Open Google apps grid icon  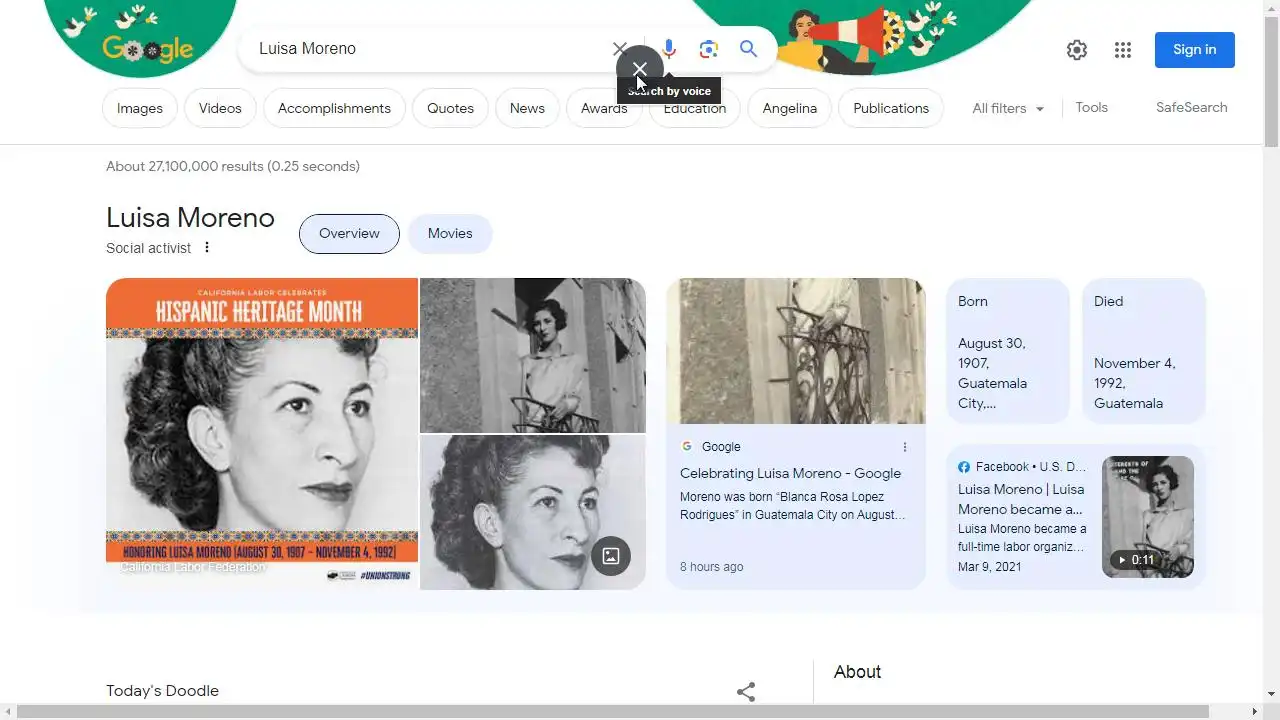tap(1123, 50)
